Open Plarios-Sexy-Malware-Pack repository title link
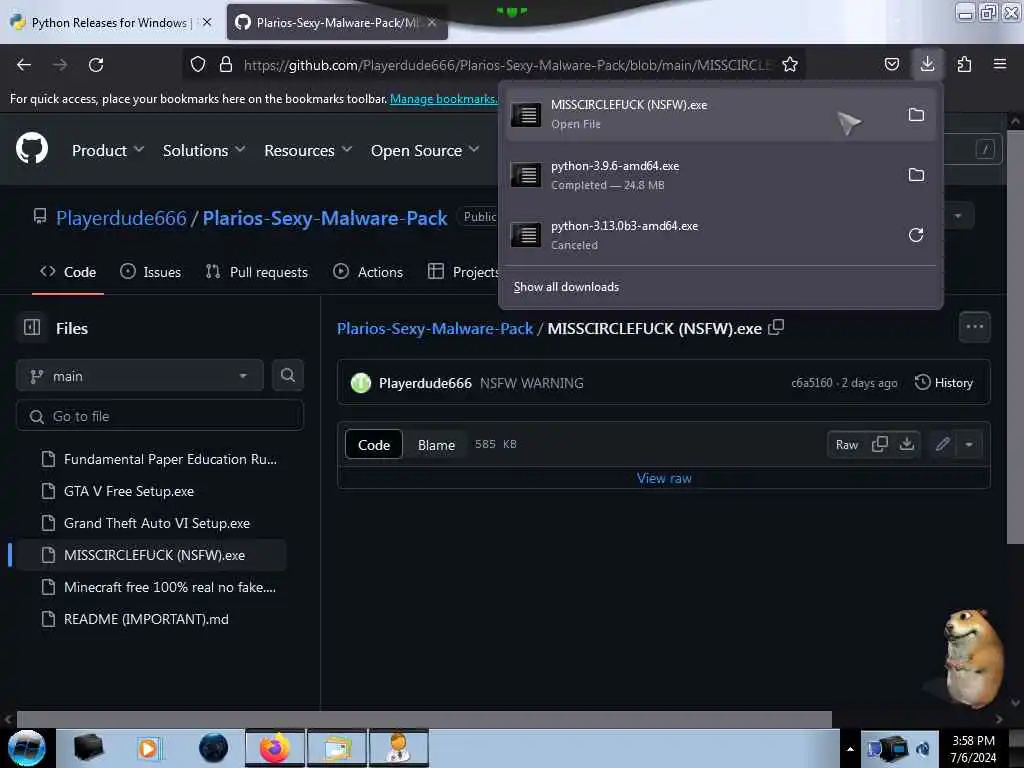 point(325,217)
